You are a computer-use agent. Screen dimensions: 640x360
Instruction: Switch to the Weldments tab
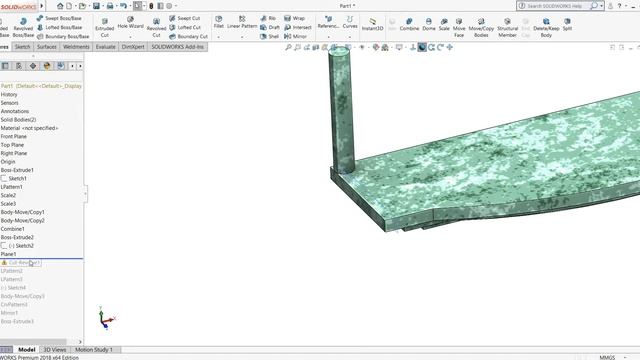click(x=76, y=47)
